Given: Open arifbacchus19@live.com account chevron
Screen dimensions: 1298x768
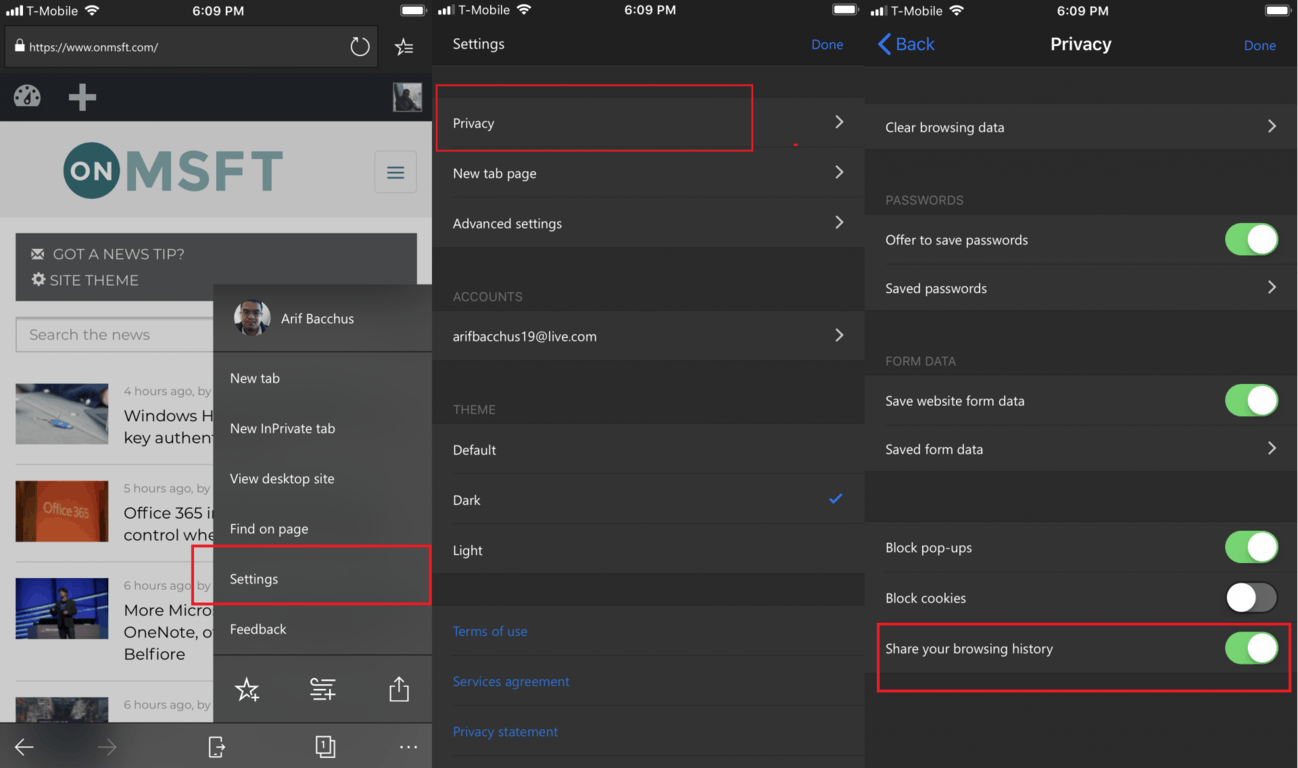Looking at the screenshot, I should (839, 335).
